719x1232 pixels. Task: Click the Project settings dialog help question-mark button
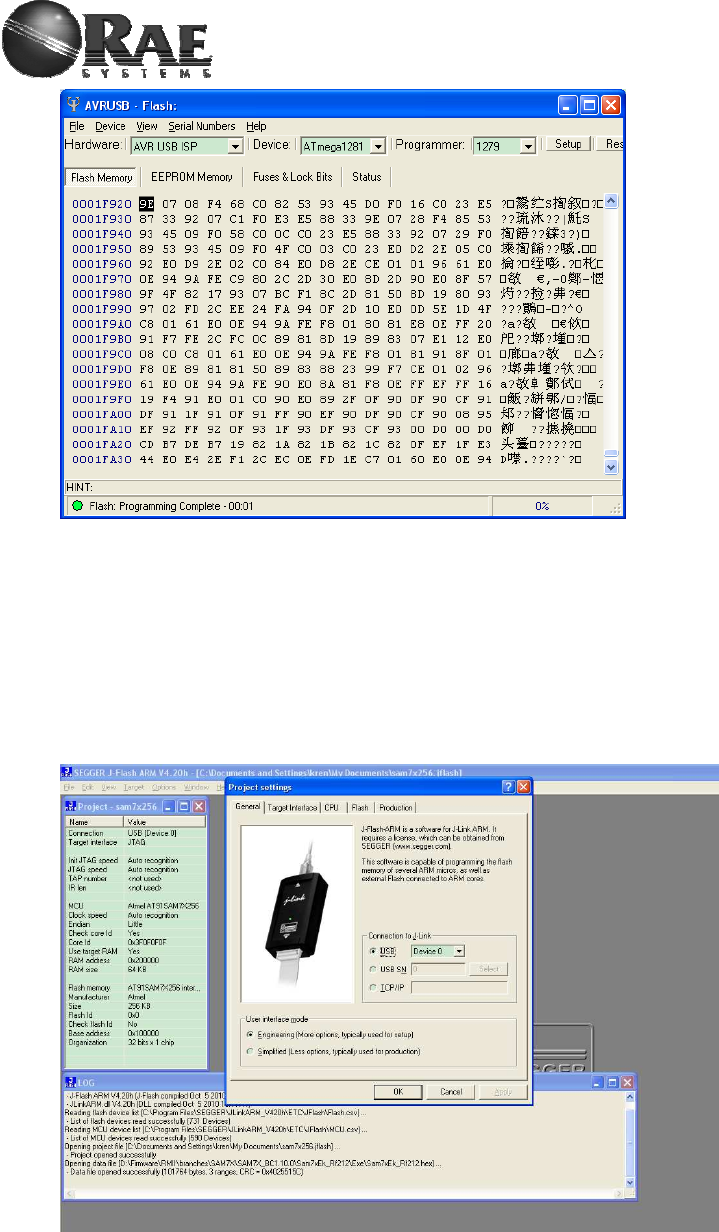pyautogui.click(x=508, y=787)
